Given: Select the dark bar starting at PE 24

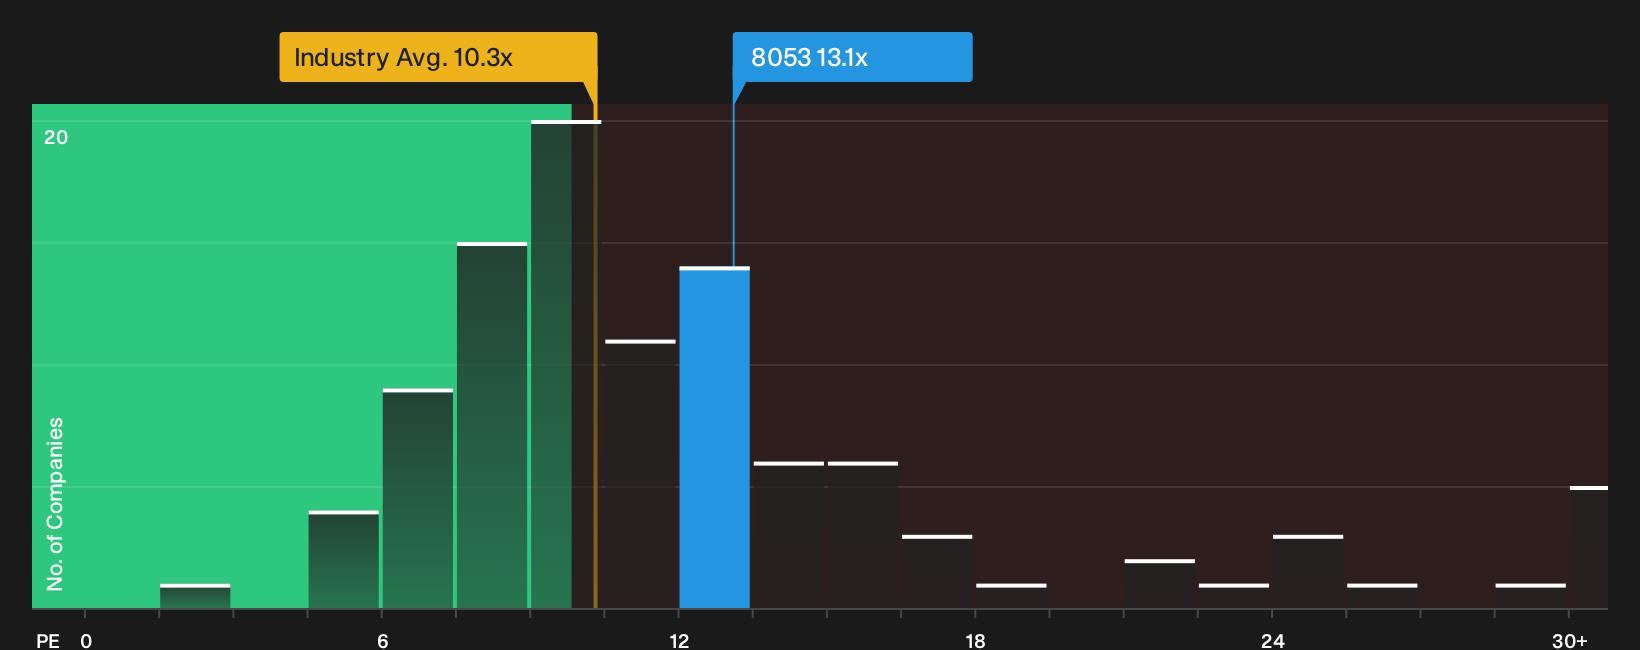Looking at the screenshot, I should click(x=1308, y=572).
